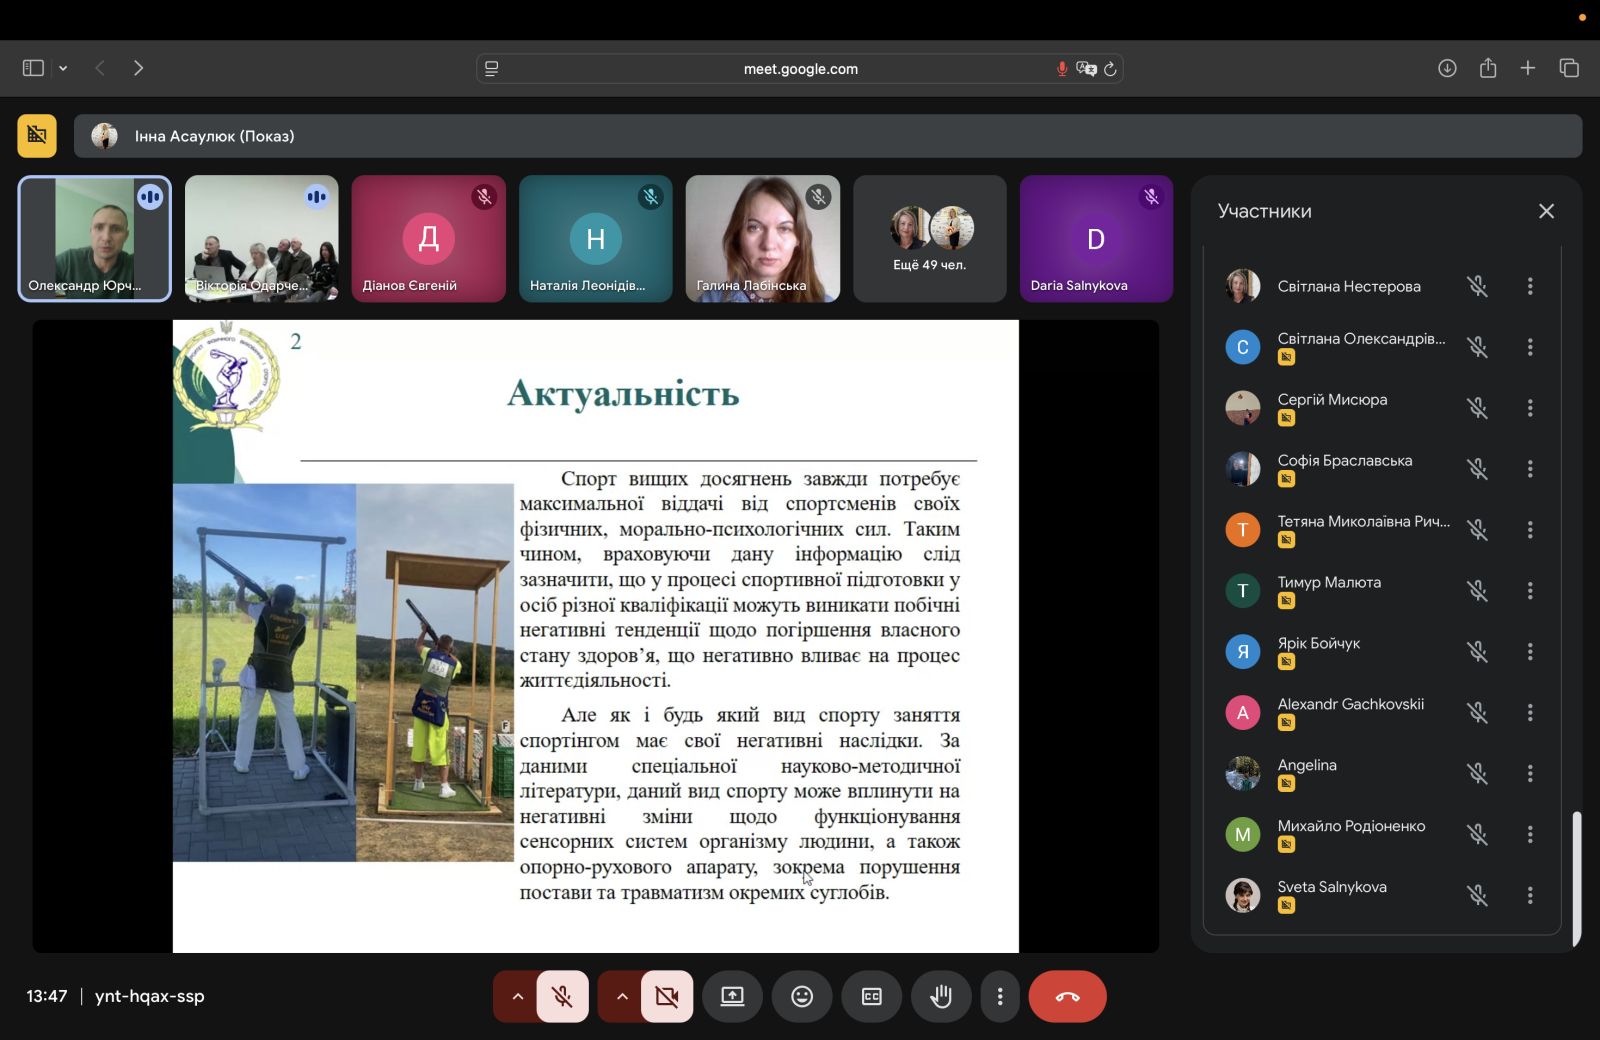
Task: Select Галина Лабінська video thumbnail
Action: click(x=762, y=239)
